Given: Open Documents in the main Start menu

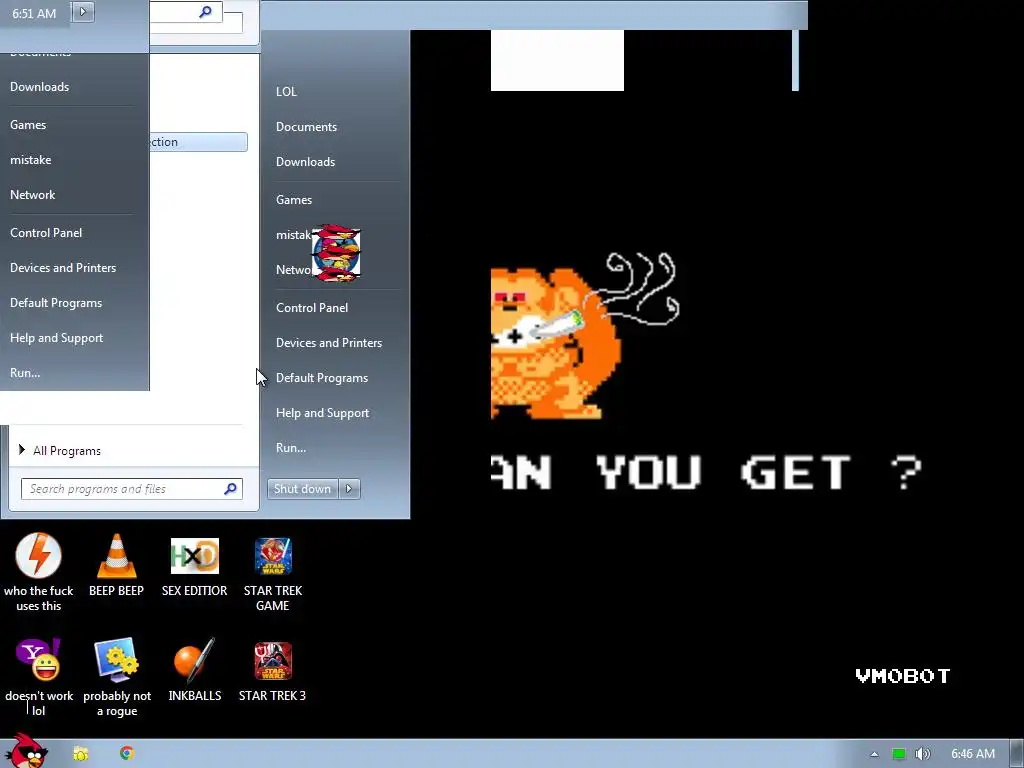Looking at the screenshot, I should 306,127.
